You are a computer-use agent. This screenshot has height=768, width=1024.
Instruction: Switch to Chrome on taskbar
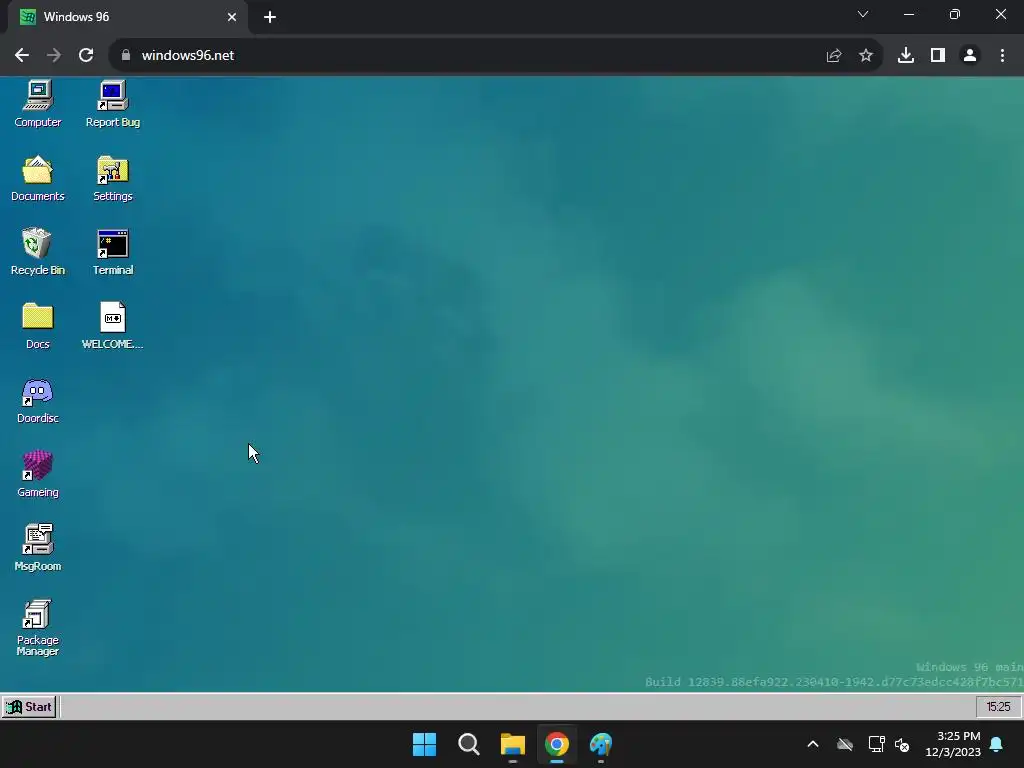pos(557,744)
